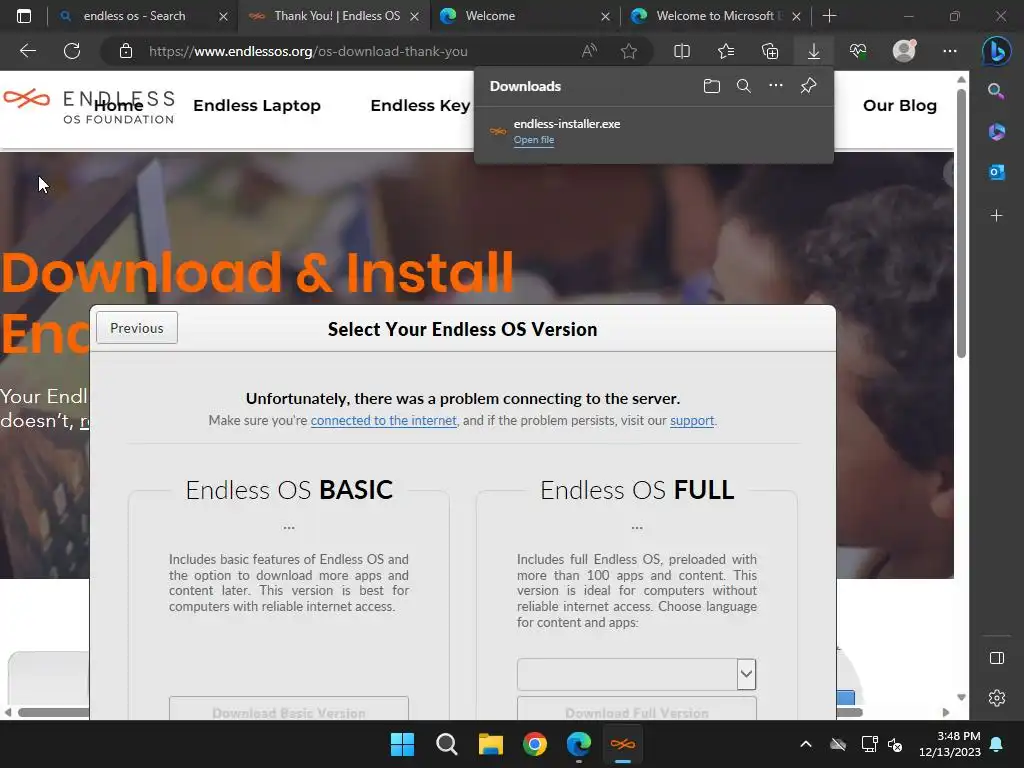This screenshot has width=1024, height=768.
Task: Click Download Basic Version button
Action: tap(289, 711)
